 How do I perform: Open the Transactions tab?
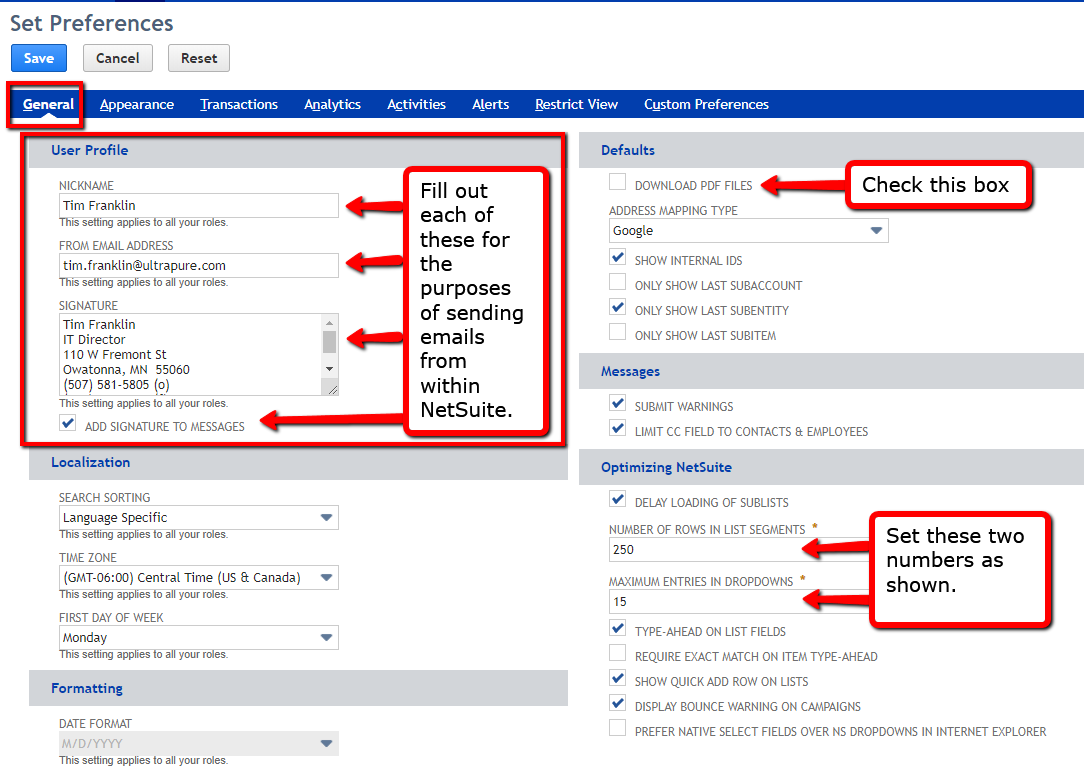coord(239,104)
